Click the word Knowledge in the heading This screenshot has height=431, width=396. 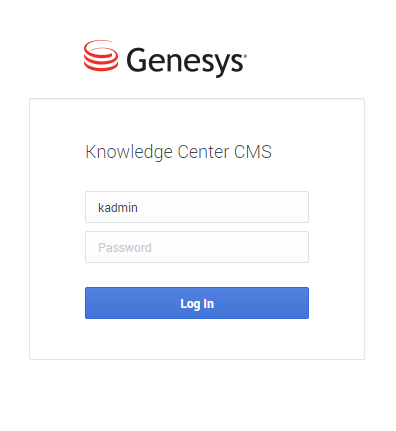click(129, 152)
